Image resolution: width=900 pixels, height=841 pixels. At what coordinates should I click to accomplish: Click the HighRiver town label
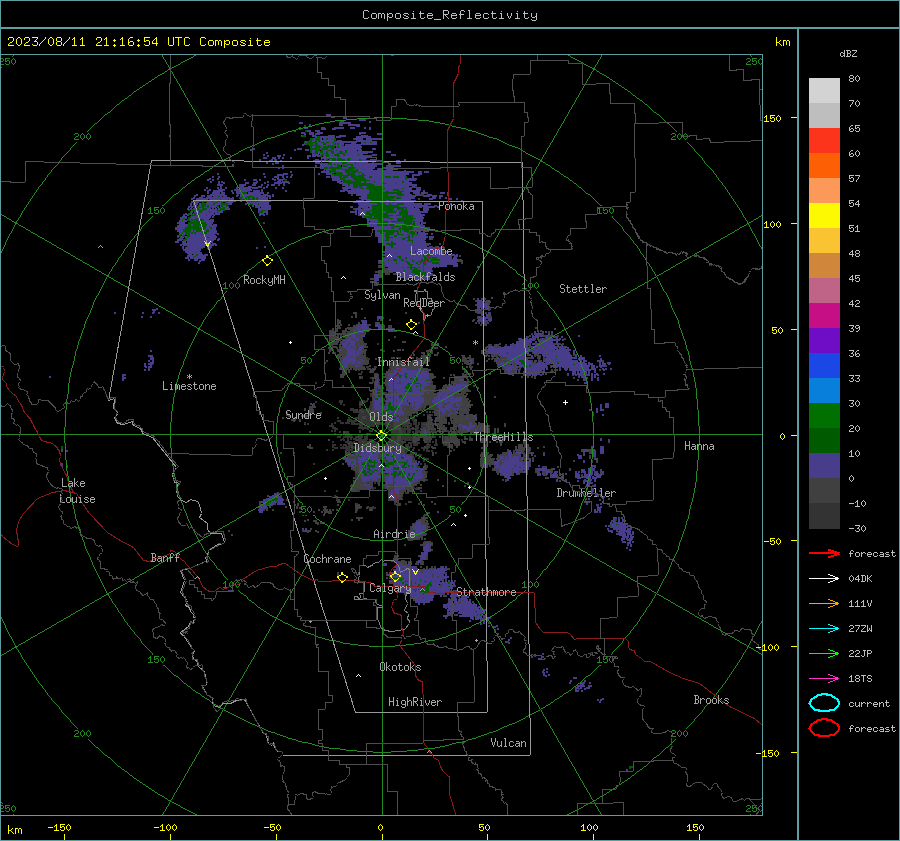tap(415, 702)
